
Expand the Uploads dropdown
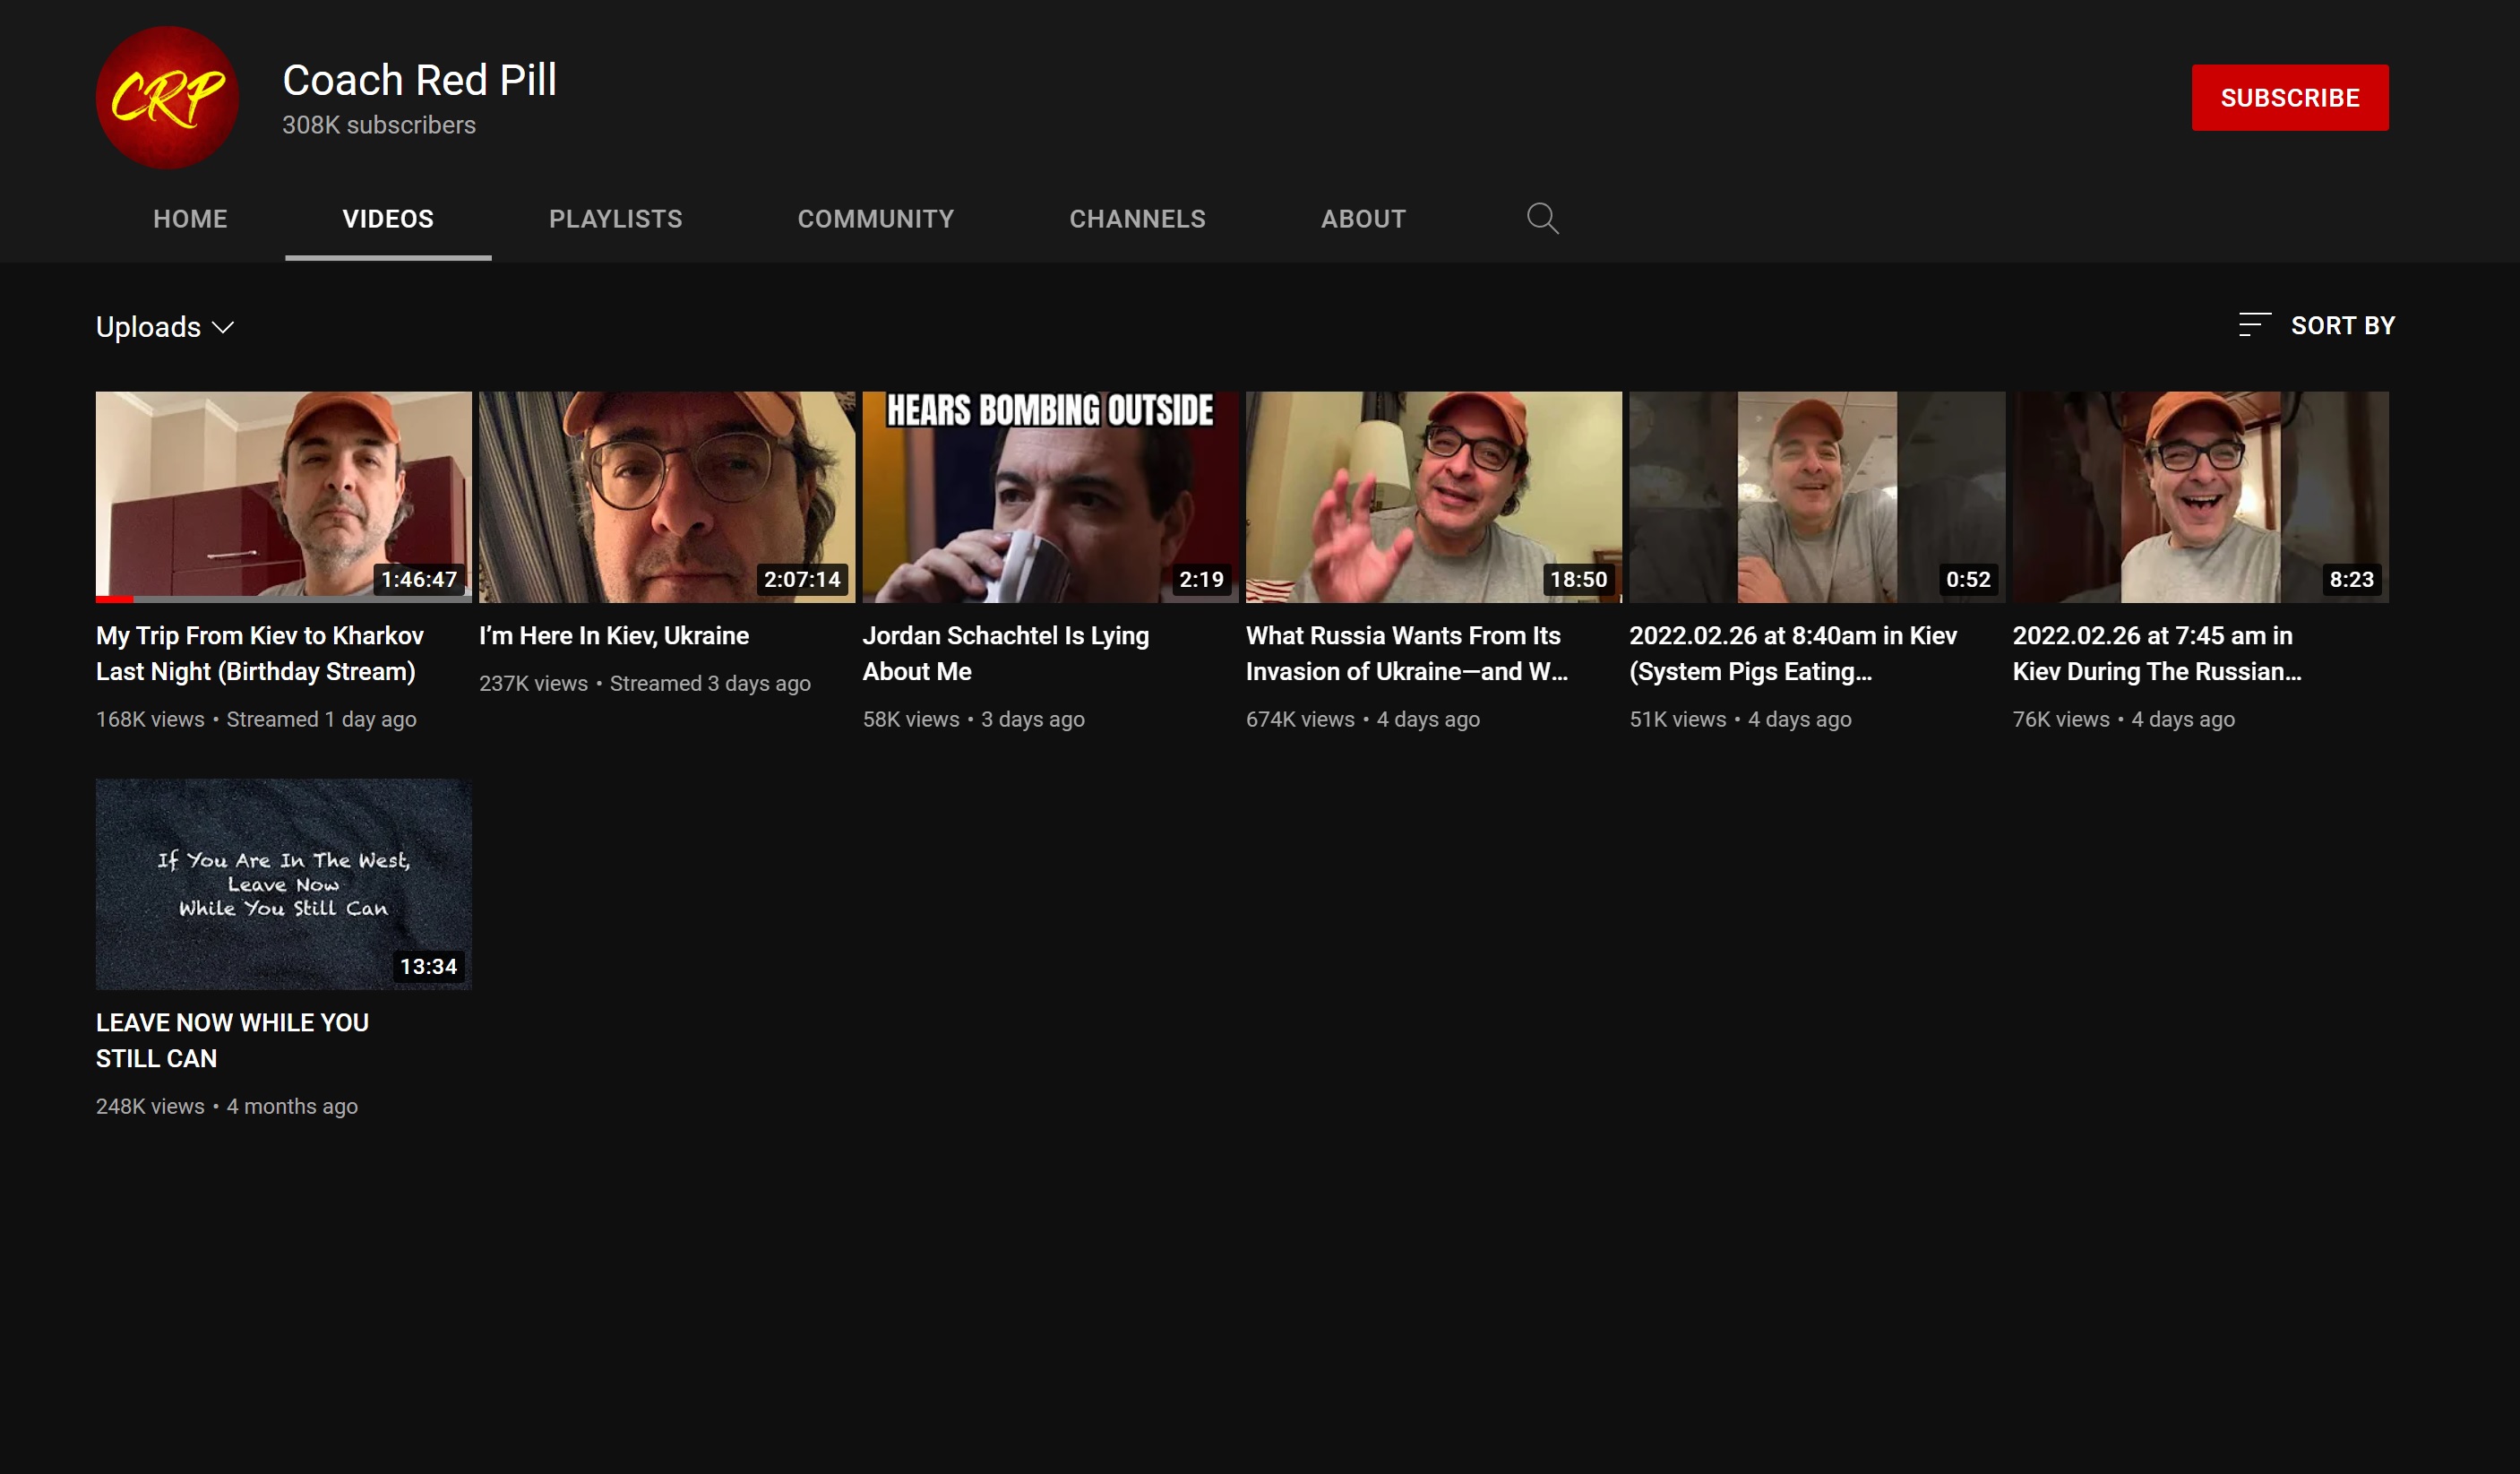[165, 327]
